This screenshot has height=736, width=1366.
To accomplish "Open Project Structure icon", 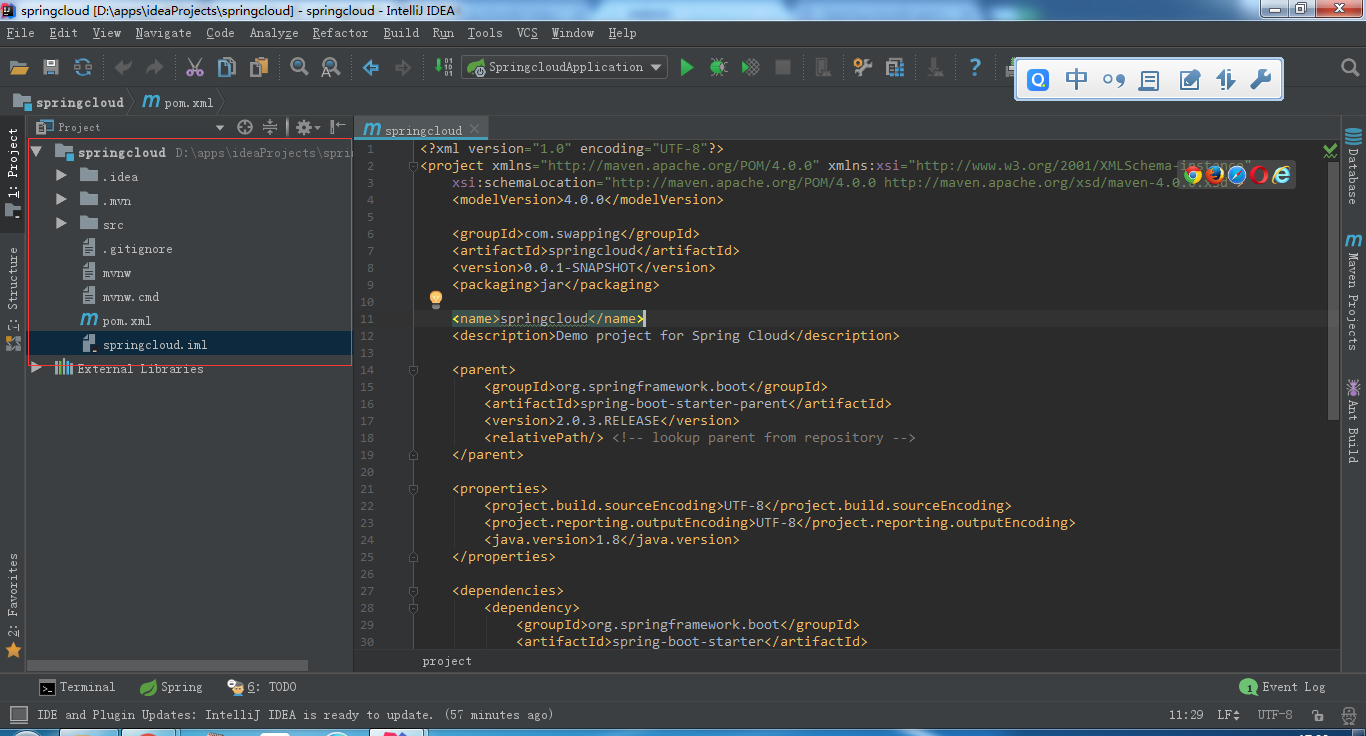I will click(895, 67).
